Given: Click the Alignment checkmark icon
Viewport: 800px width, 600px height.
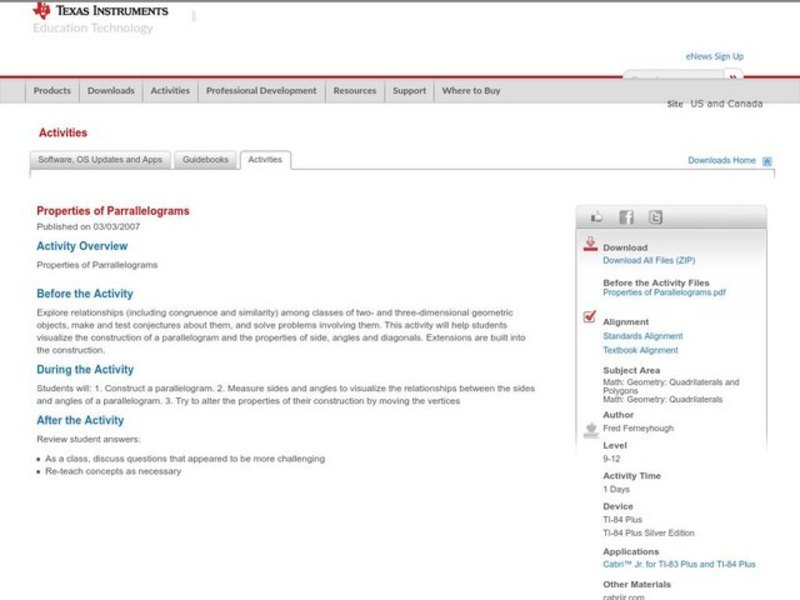Looking at the screenshot, I should pyautogui.click(x=590, y=318).
